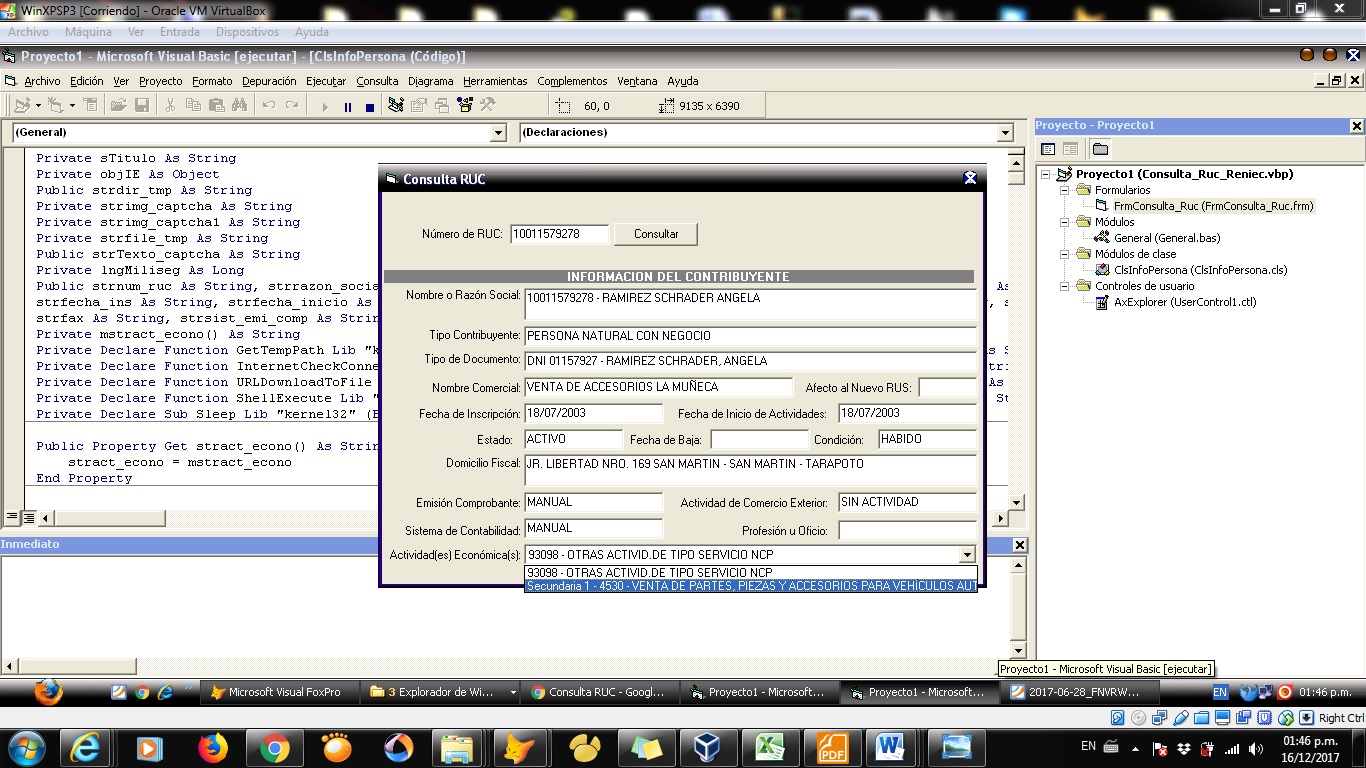The height and width of the screenshot is (768, 1366).
Task: Open Word from the Windows taskbar
Action: pyautogui.click(x=889, y=748)
